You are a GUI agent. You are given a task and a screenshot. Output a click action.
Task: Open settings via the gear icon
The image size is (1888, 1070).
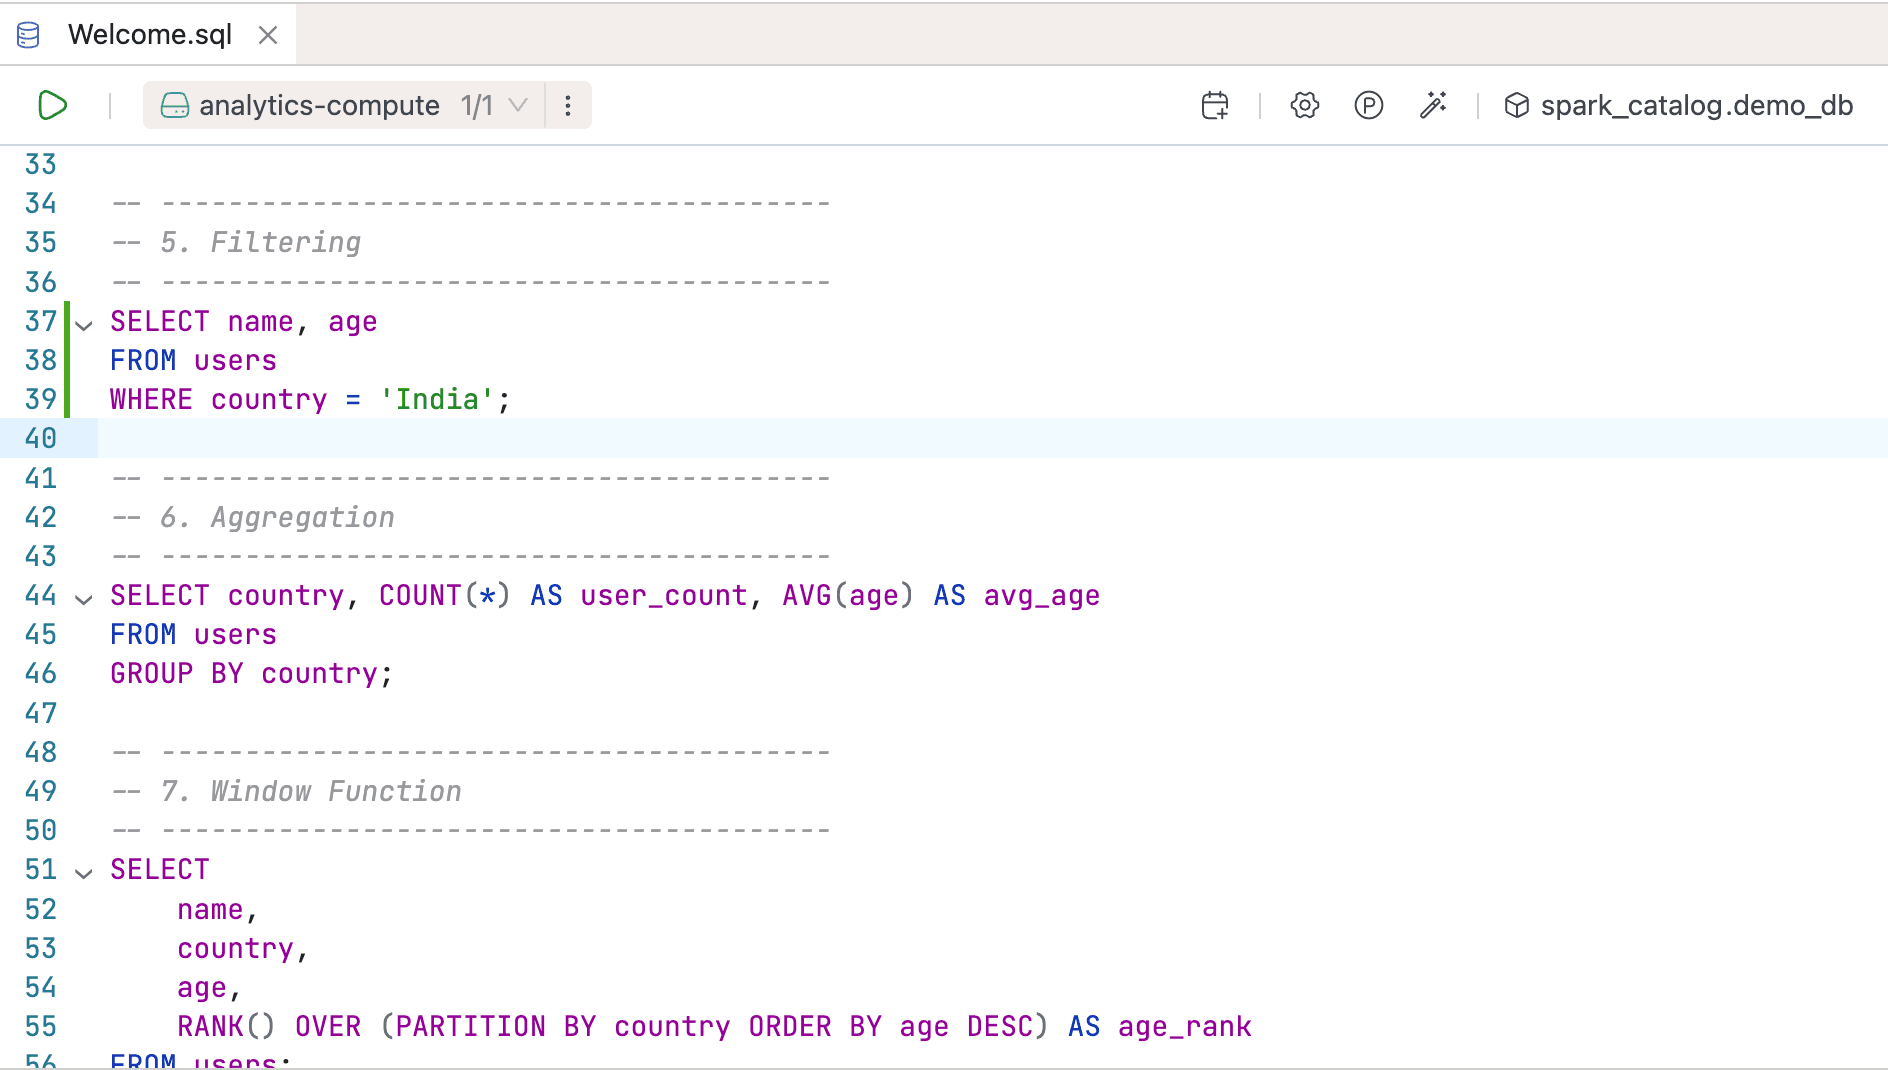1304,104
